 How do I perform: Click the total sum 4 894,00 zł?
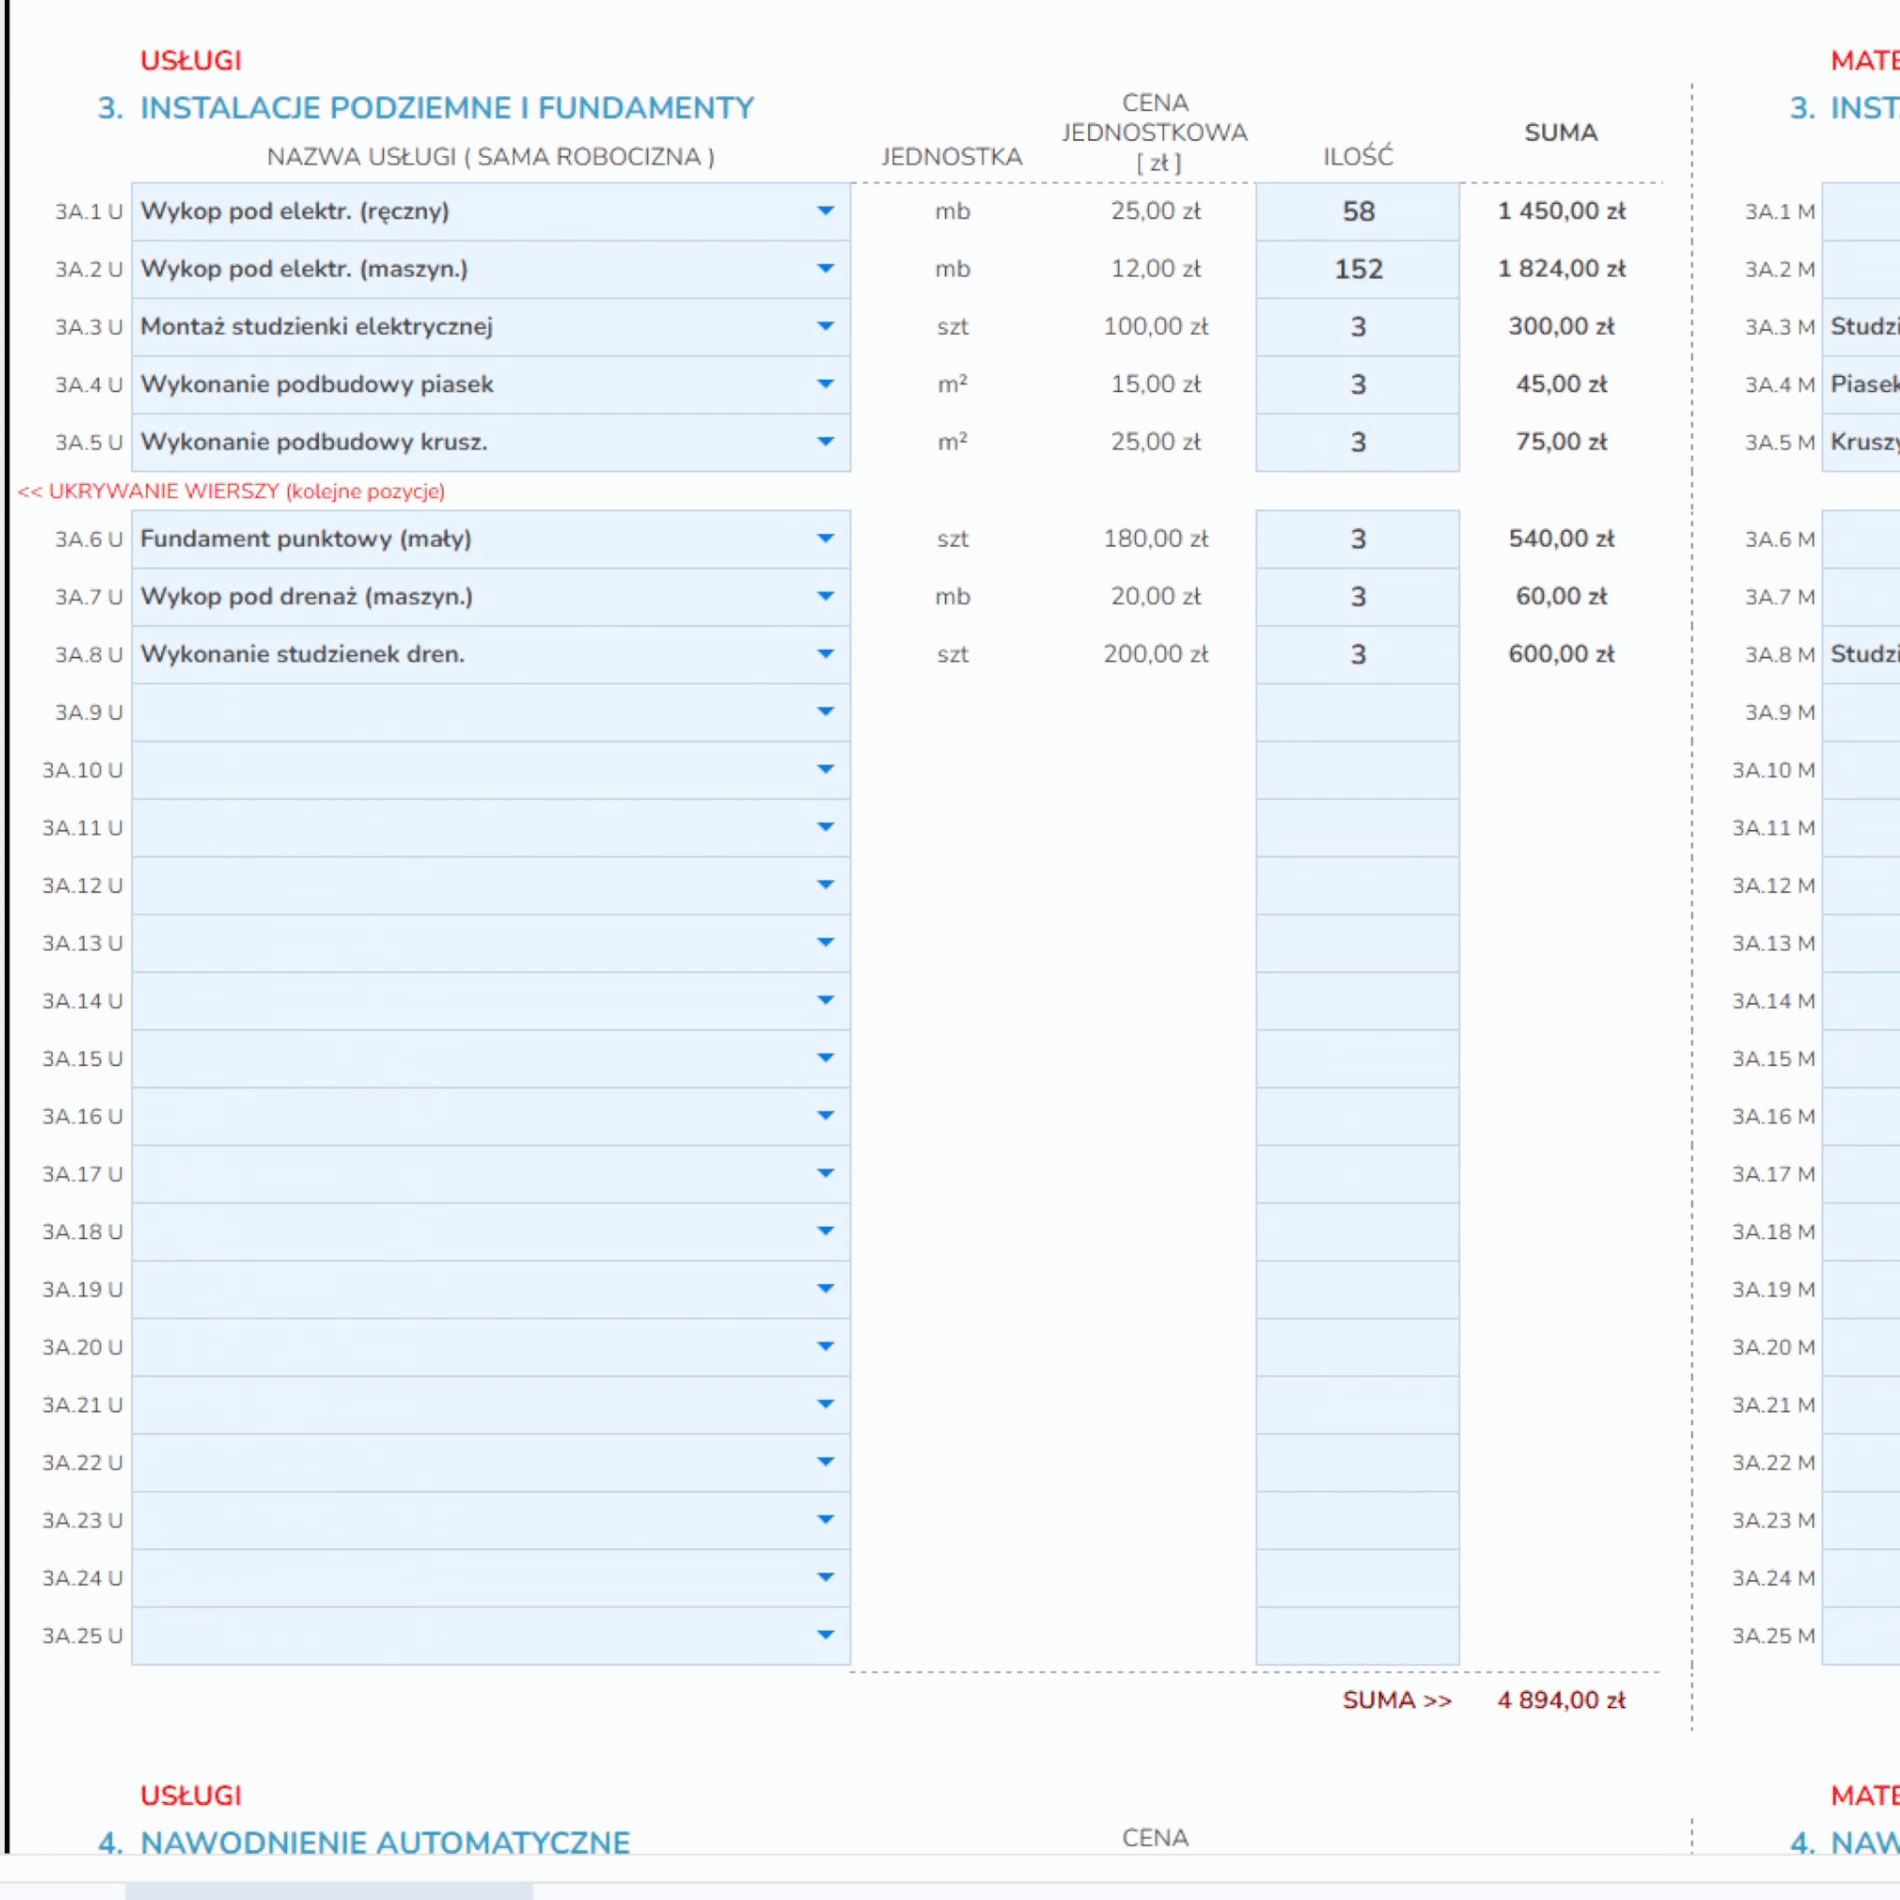[x=1560, y=1701]
